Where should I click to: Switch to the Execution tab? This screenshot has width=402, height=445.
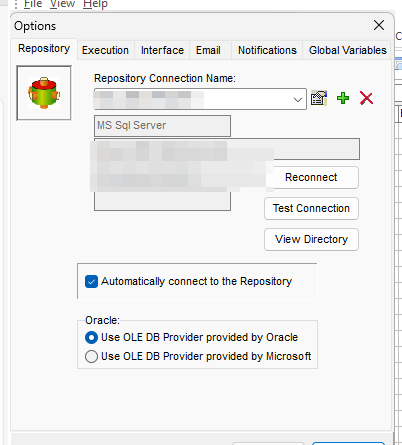[105, 50]
